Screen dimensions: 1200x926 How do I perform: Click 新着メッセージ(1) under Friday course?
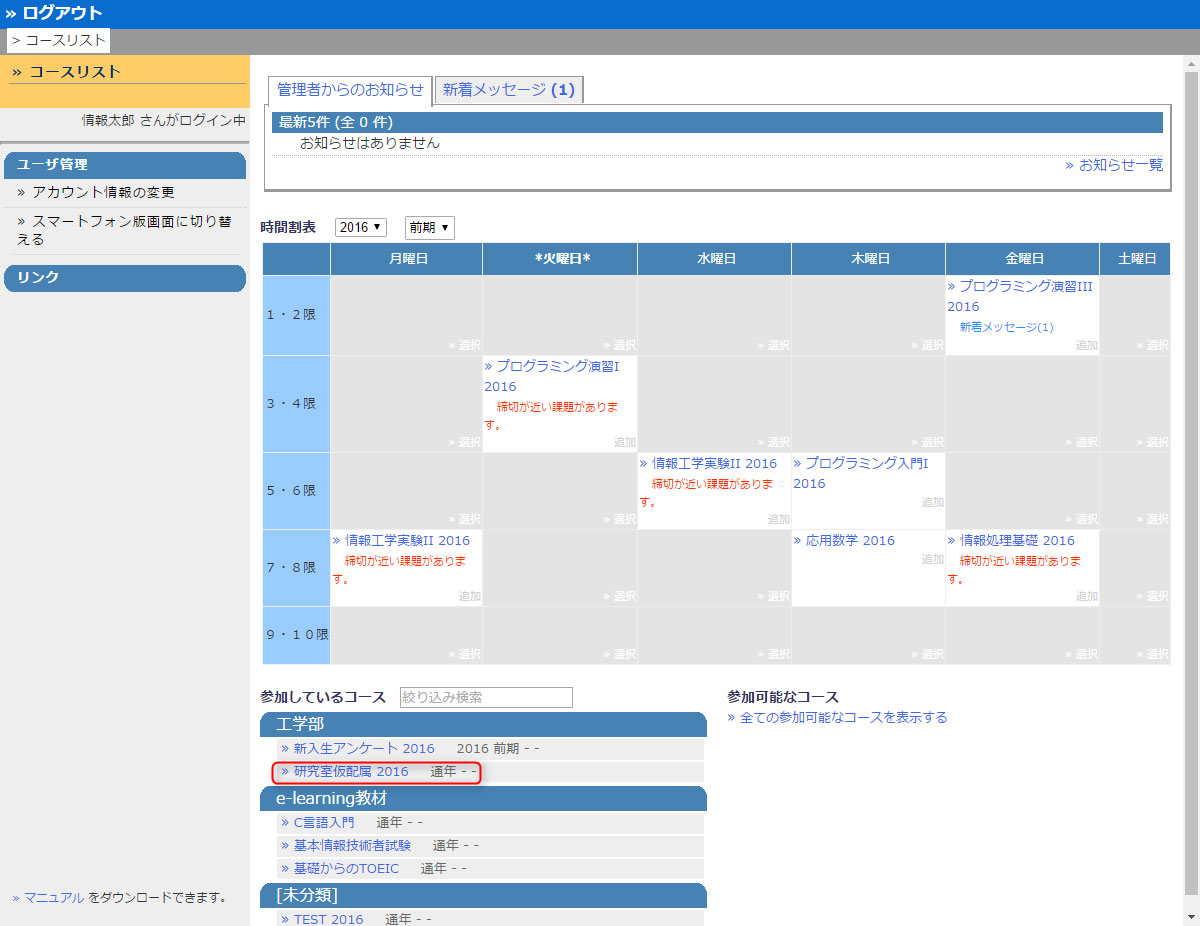1006,327
